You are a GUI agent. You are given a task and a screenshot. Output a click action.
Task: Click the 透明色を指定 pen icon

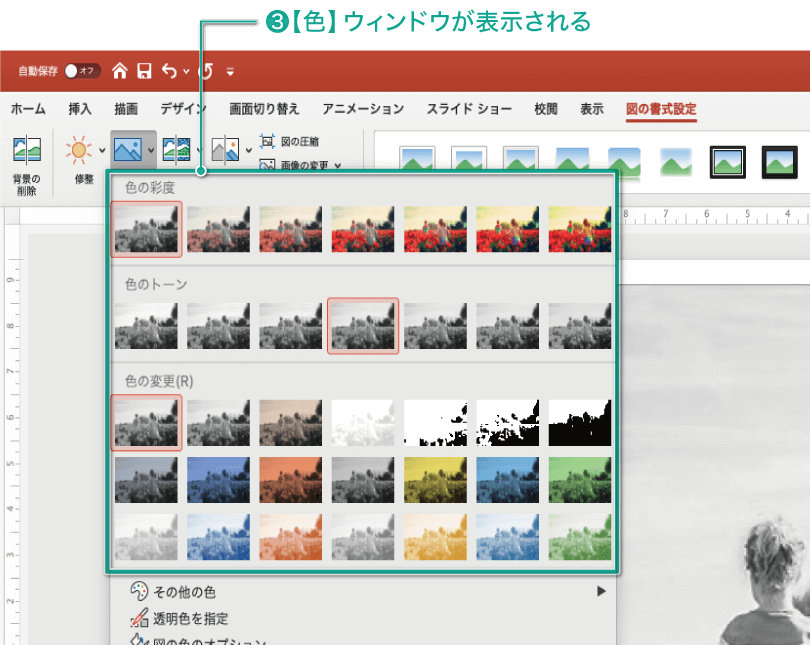[139, 618]
